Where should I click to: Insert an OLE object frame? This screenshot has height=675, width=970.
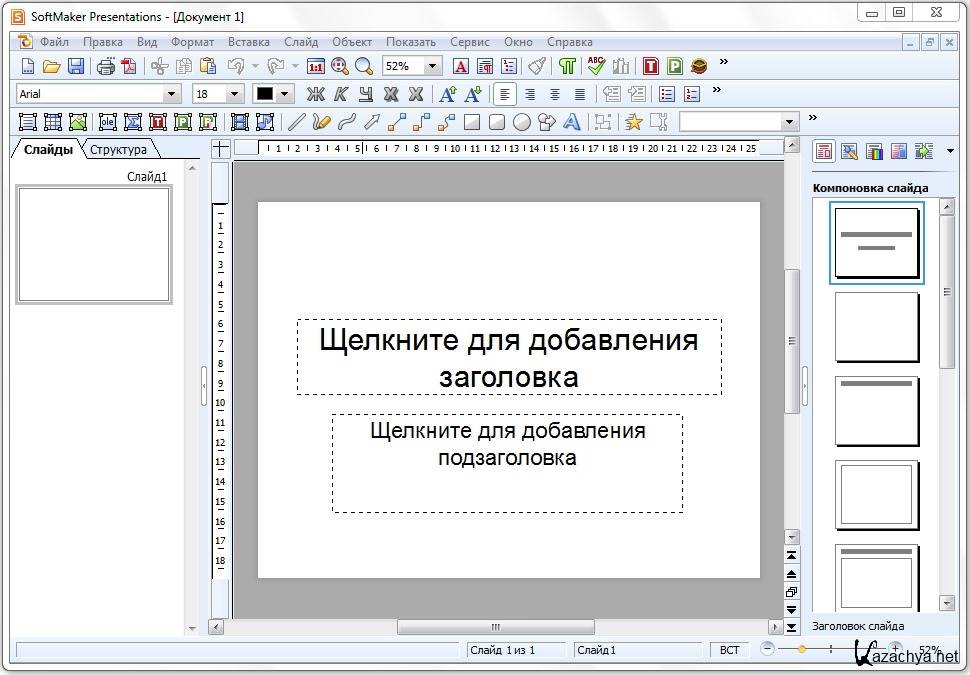click(x=107, y=122)
